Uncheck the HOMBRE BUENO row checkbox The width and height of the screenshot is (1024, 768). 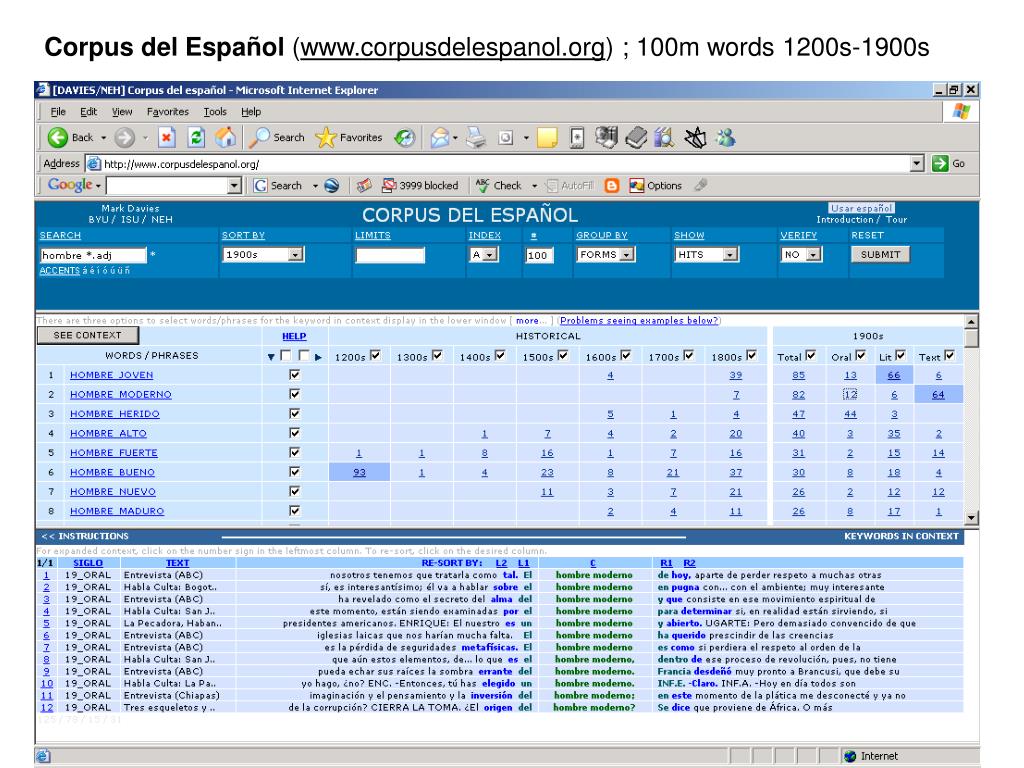click(295, 472)
